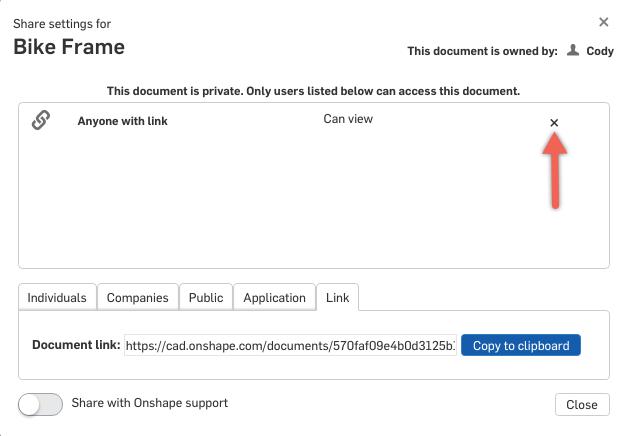Remove the Anyone with link share entry
627x436 pixels.
pyautogui.click(x=554, y=123)
